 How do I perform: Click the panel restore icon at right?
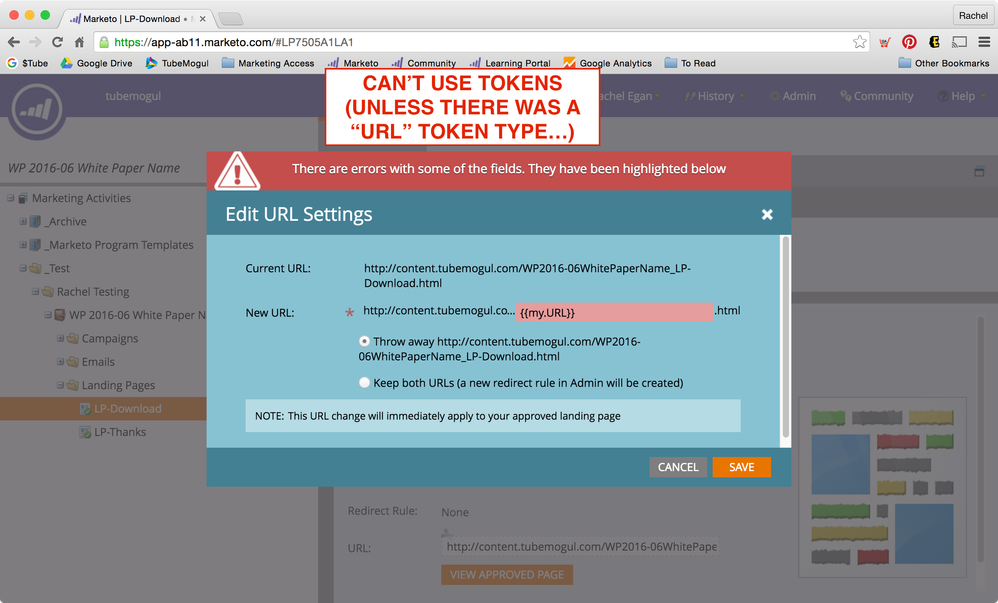click(979, 171)
